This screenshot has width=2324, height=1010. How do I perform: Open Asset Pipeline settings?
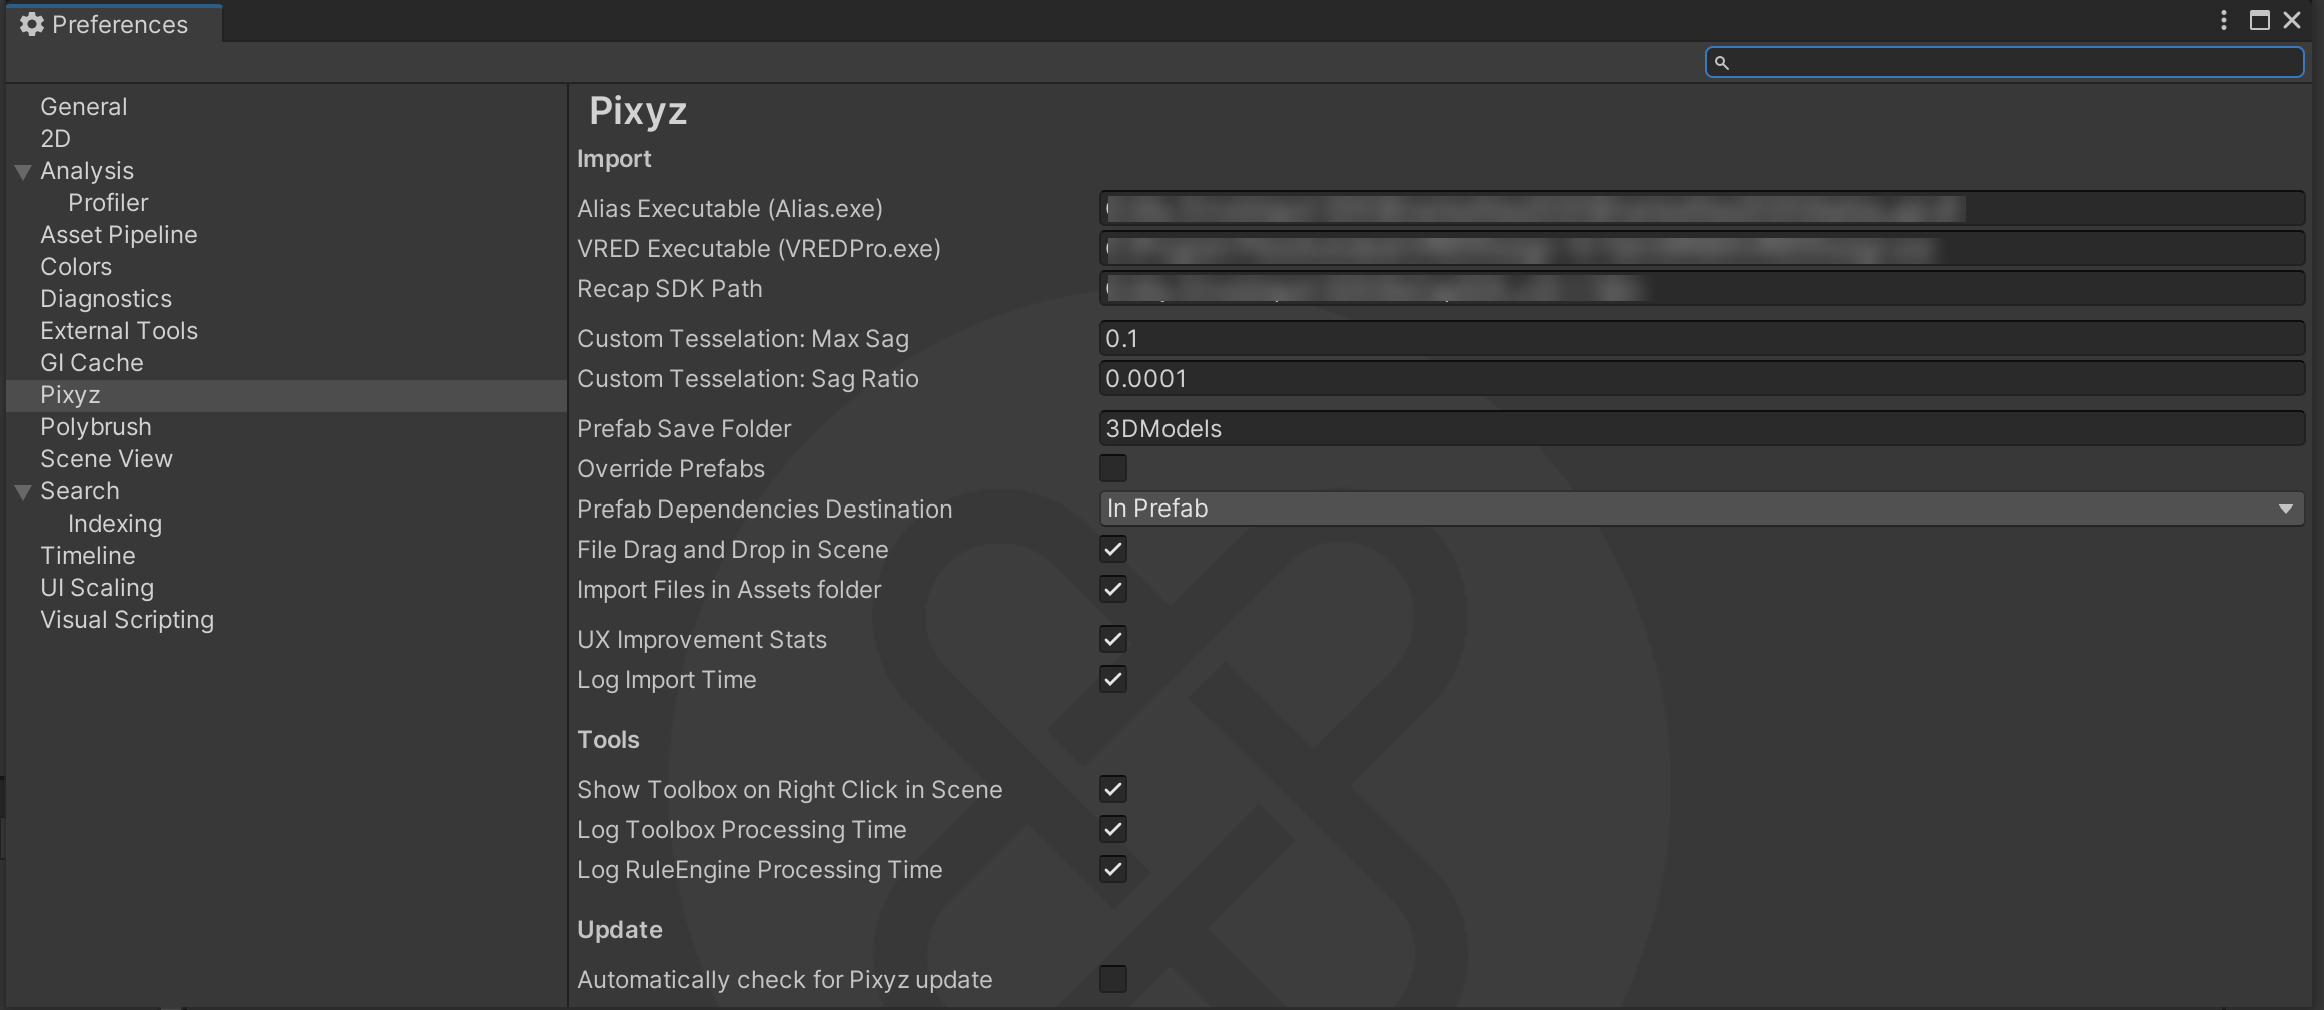119,235
